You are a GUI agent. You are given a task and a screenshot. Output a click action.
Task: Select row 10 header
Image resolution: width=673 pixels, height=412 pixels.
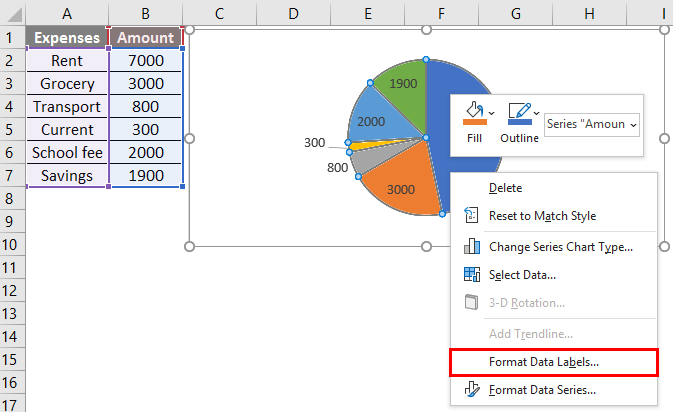[12, 245]
